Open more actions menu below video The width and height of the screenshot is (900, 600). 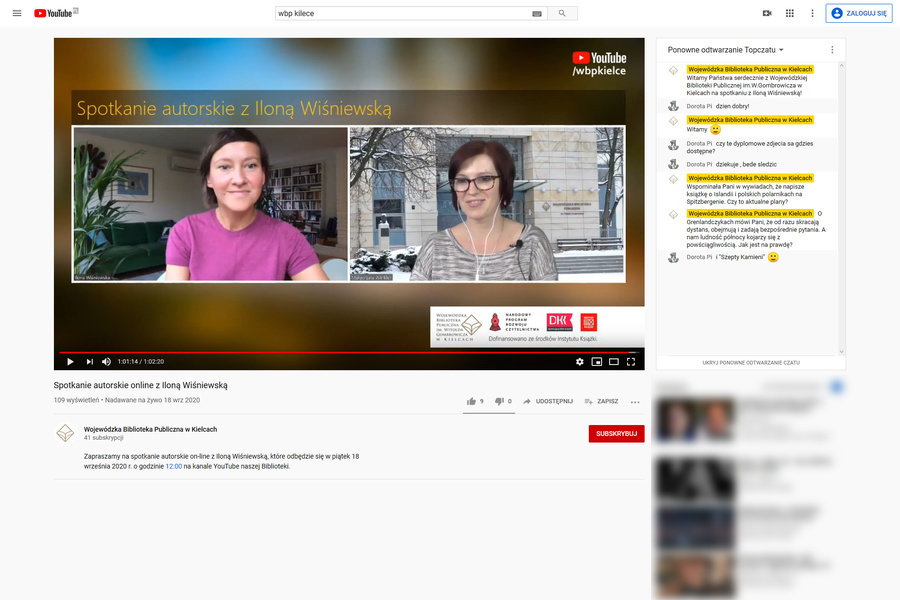click(634, 401)
